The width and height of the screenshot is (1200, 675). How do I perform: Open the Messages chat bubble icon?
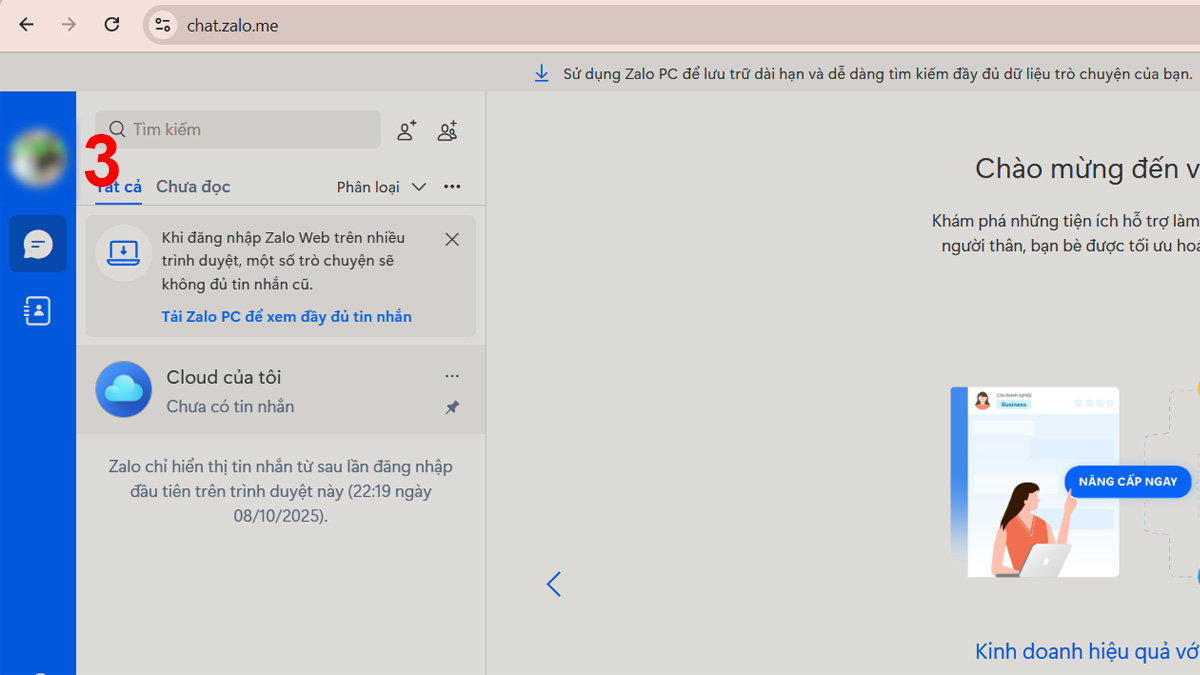pos(38,244)
